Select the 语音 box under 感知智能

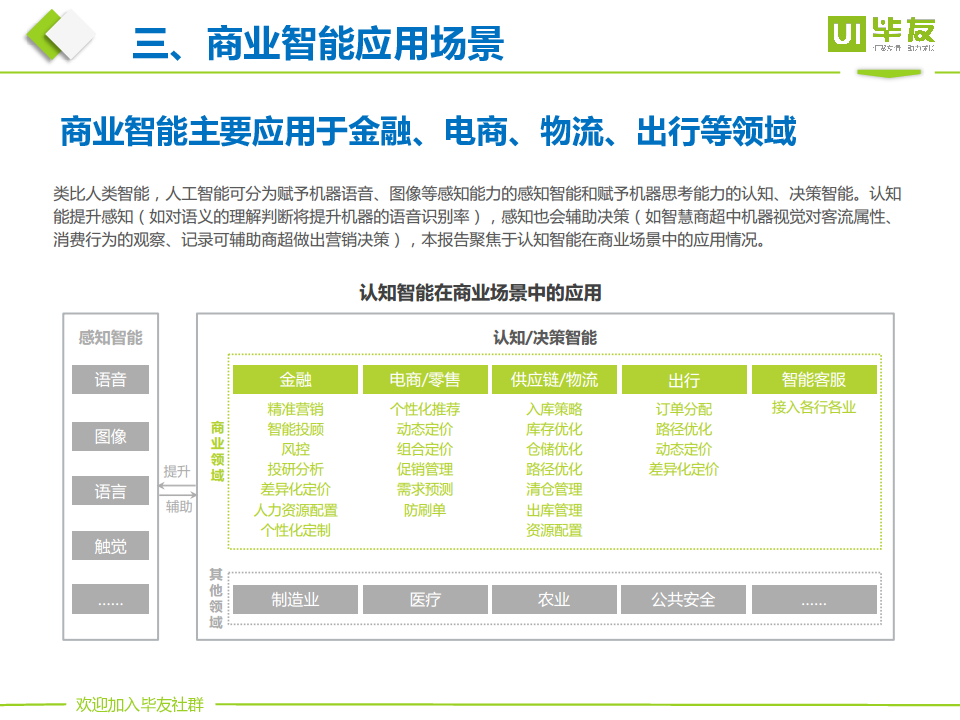[110, 380]
